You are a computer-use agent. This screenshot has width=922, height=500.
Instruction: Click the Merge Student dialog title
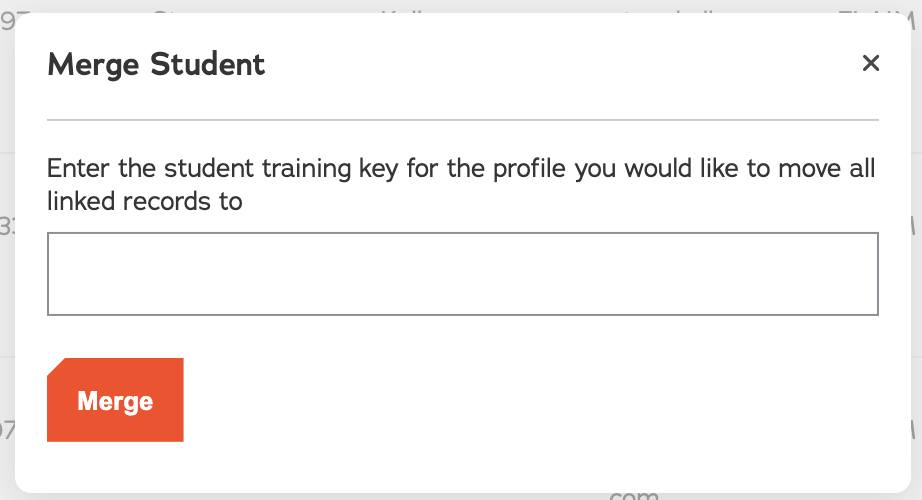156,65
